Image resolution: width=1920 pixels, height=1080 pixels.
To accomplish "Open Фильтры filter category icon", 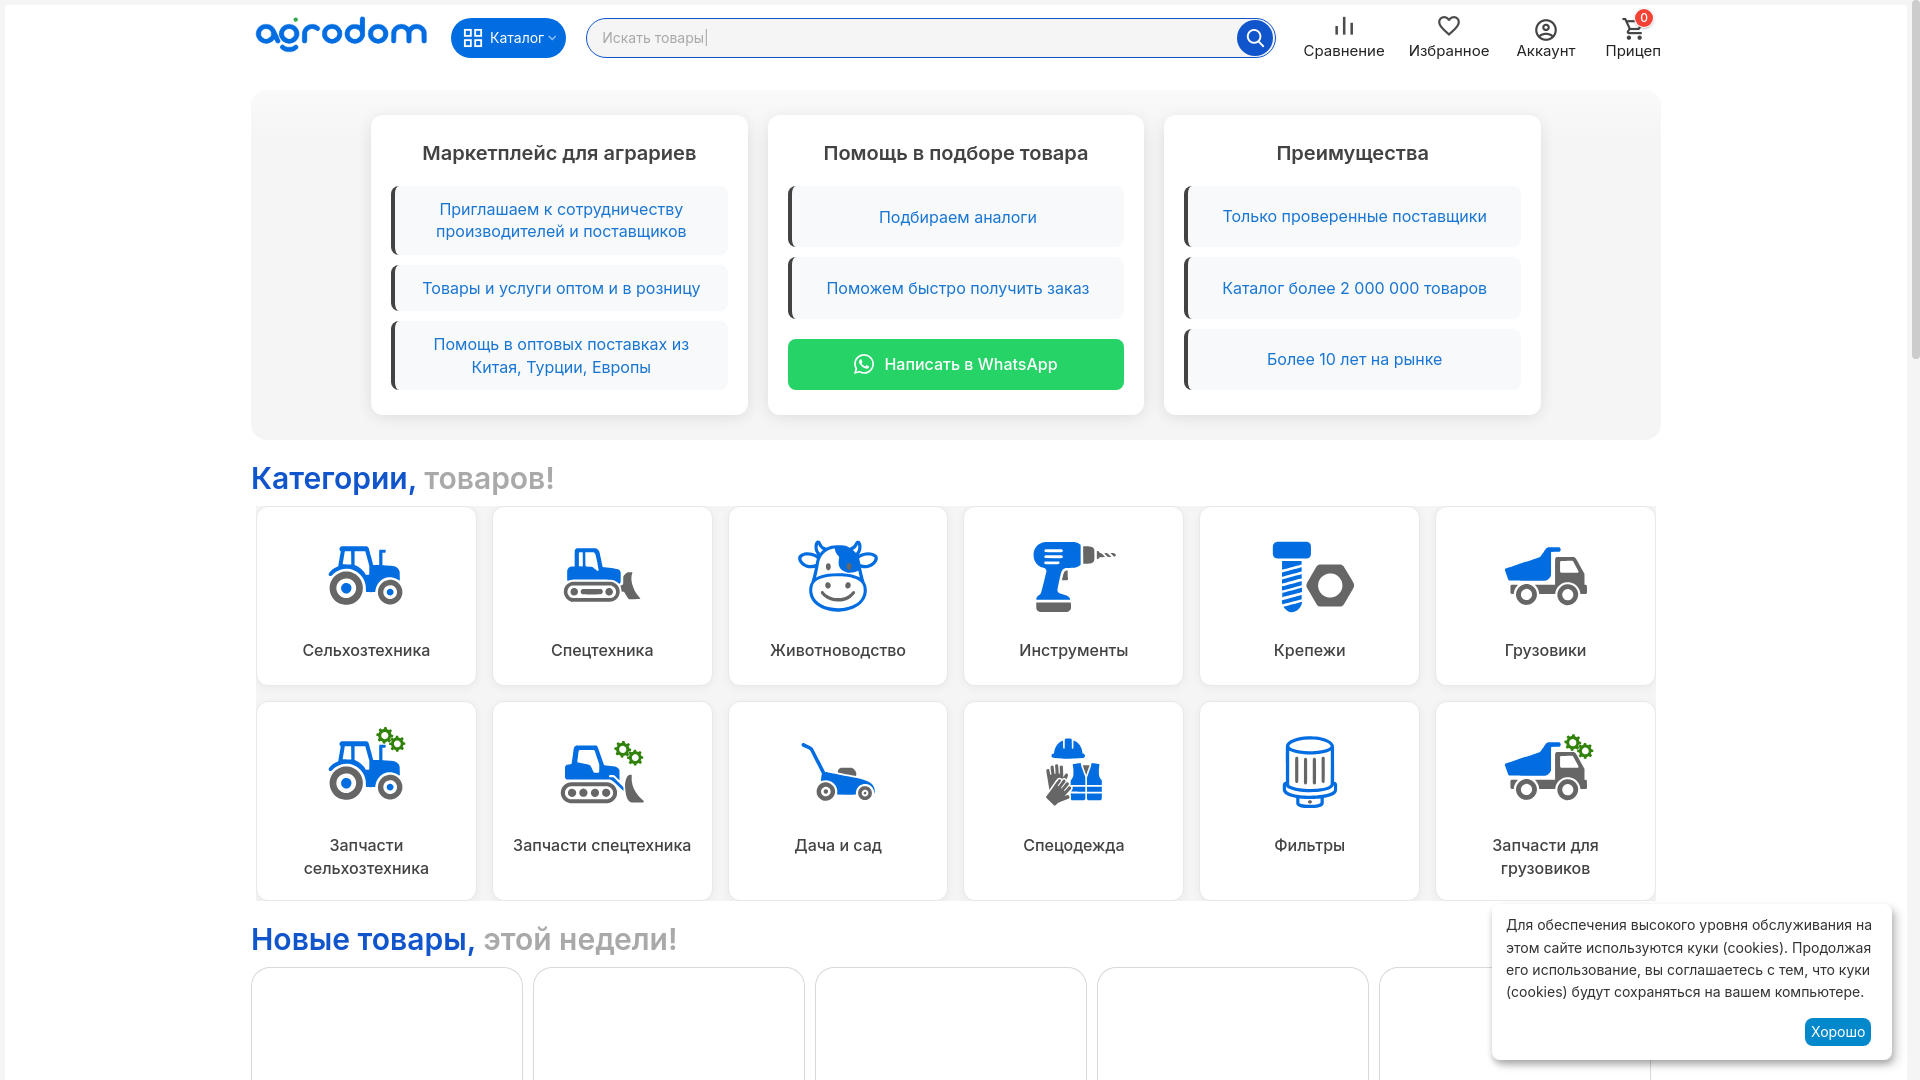I will pyautogui.click(x=1310, y=772).
